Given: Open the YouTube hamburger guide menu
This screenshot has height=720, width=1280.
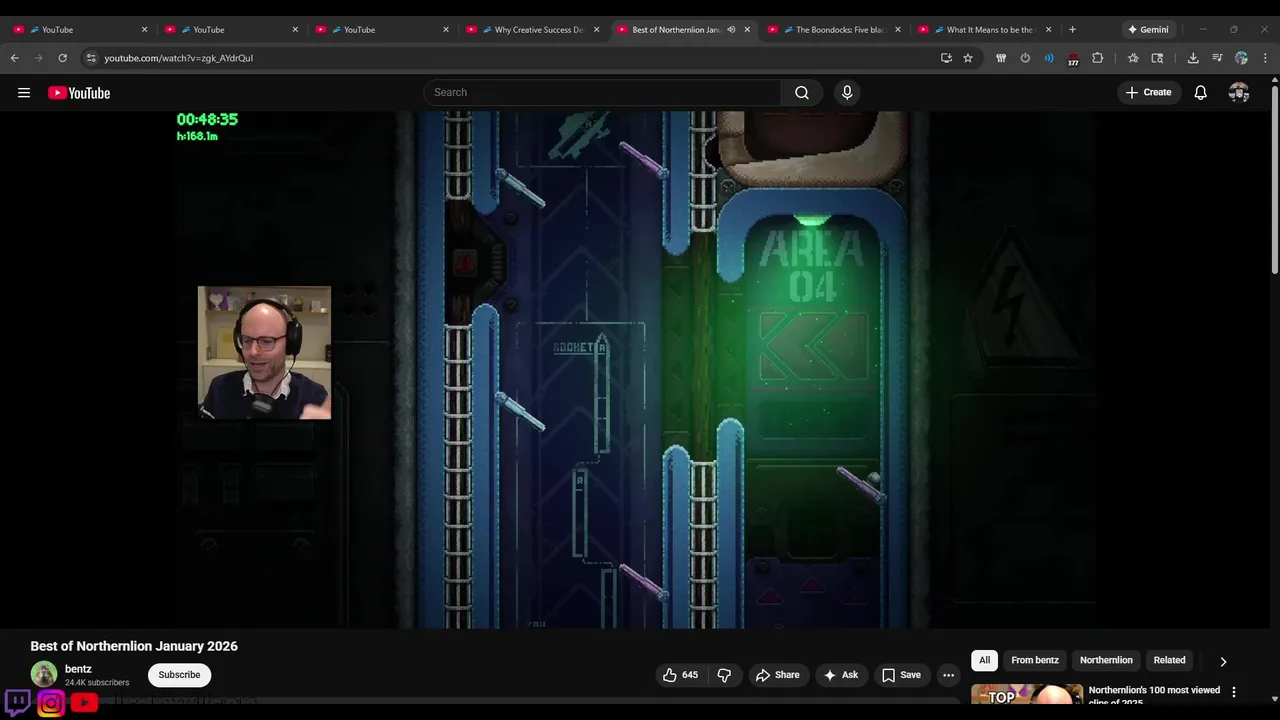Looking at the screenshot, I should (x=24, y=93).
